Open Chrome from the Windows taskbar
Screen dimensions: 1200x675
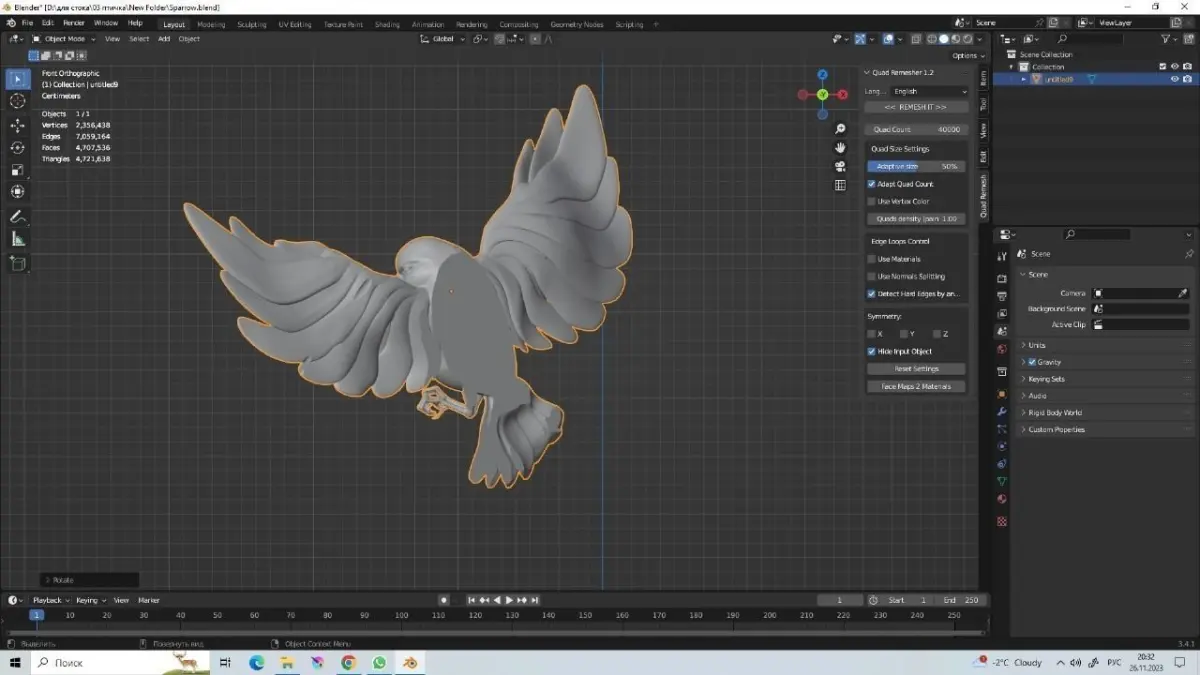348,662
